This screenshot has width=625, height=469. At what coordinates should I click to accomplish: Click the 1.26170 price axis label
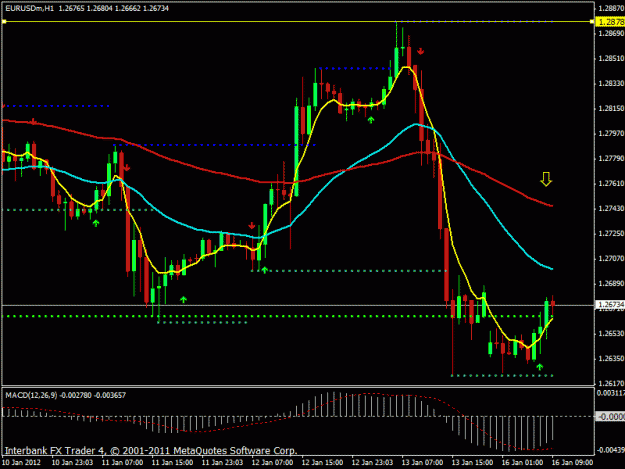(x=611, y=383)
